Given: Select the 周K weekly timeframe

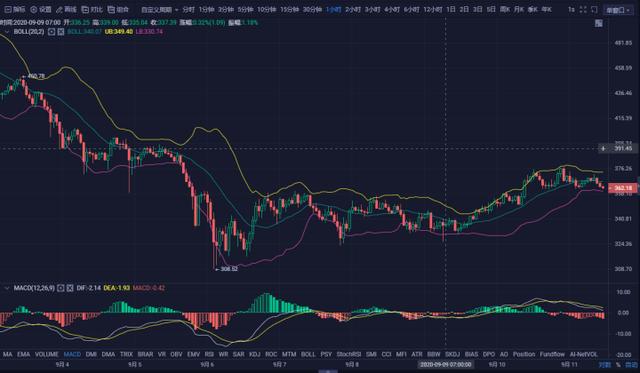Looking at the screenshot, I should [x=505, y=9].
